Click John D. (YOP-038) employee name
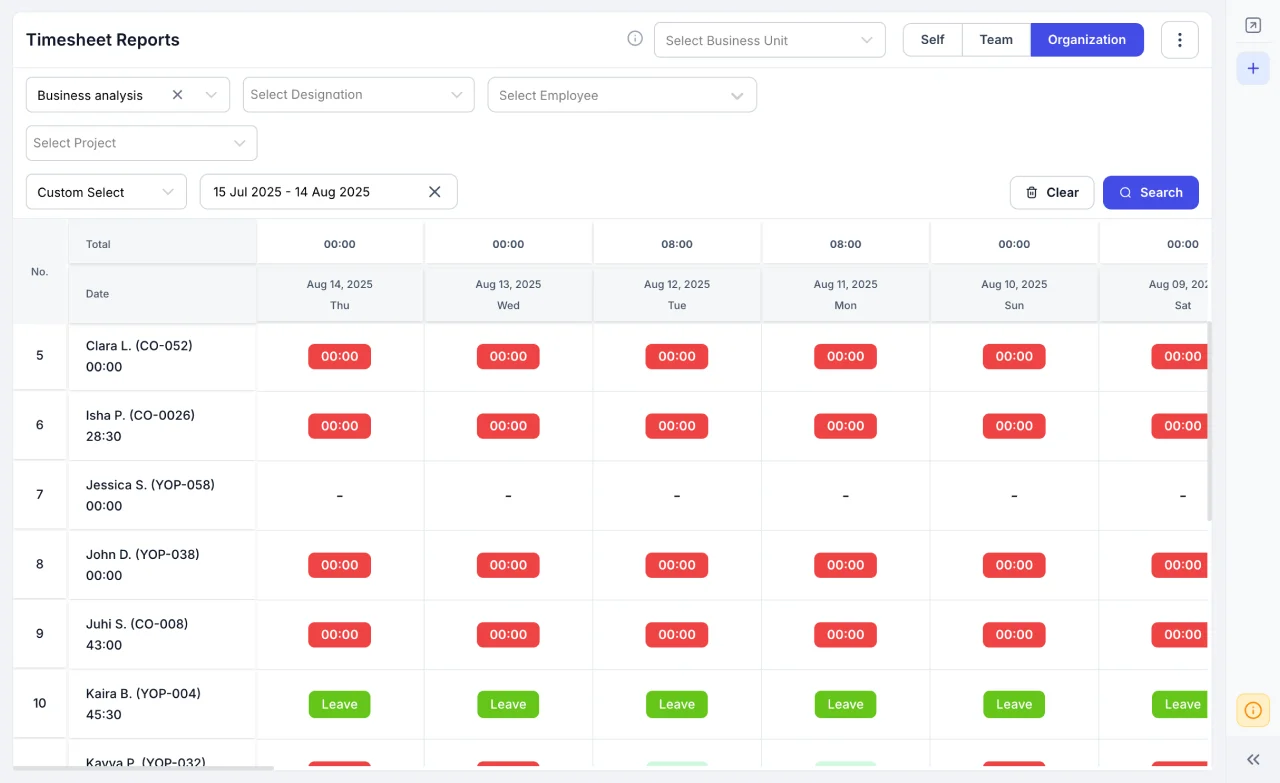 [x=143, y=554]
